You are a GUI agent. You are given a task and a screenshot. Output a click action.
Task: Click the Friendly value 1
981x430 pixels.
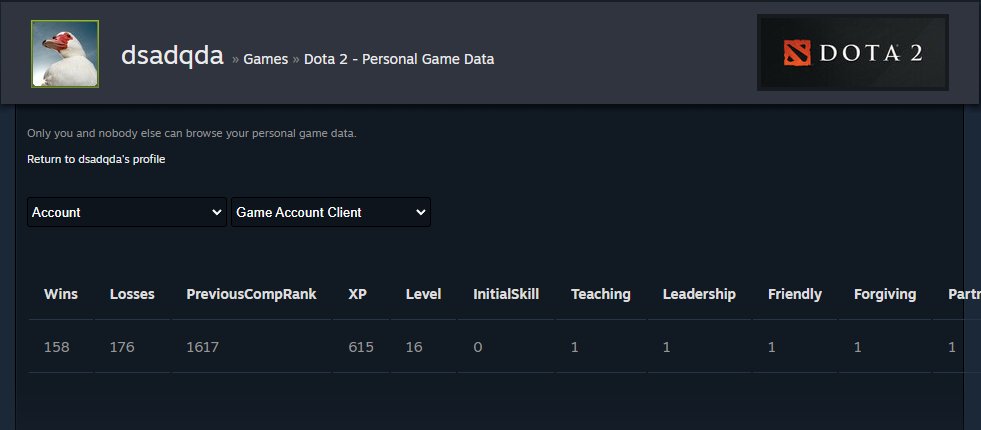pyautogui.click(x=772, y=347)
